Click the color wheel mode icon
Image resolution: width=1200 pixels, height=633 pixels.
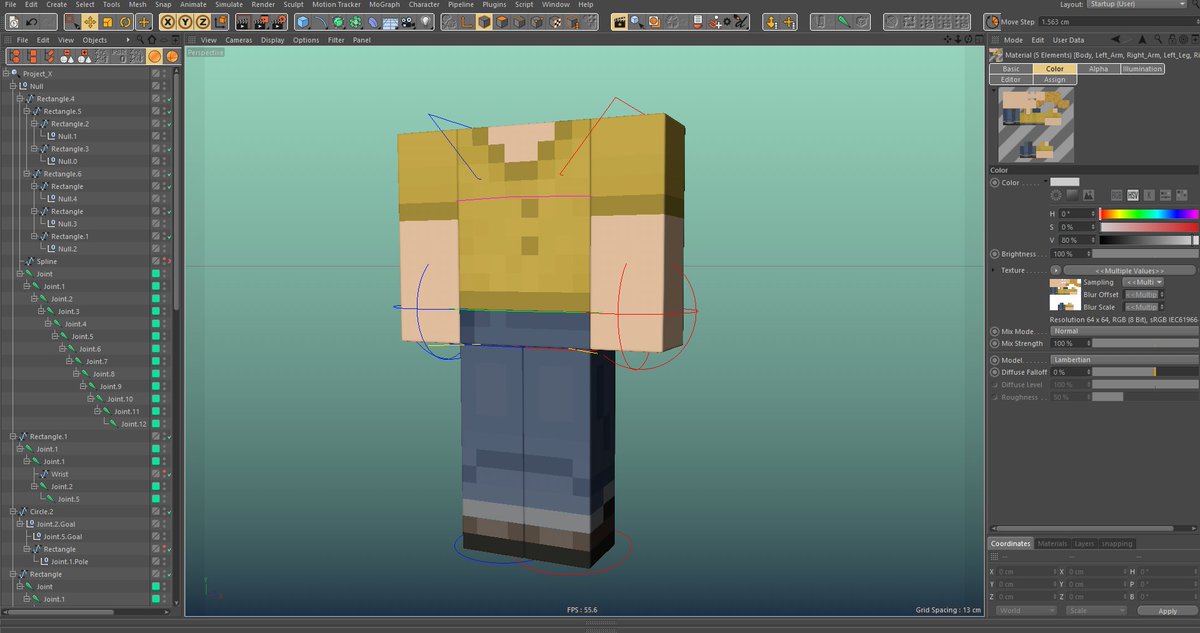point(1056,195)
